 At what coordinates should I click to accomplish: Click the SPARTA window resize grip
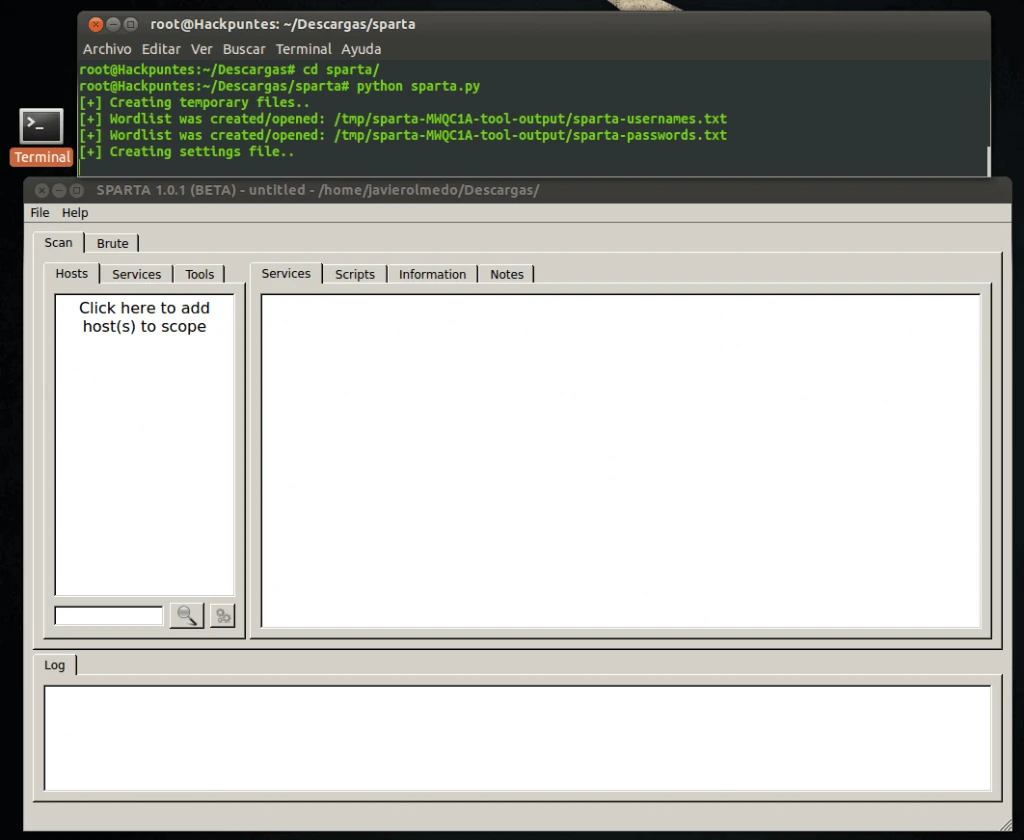click(1005, 824)
